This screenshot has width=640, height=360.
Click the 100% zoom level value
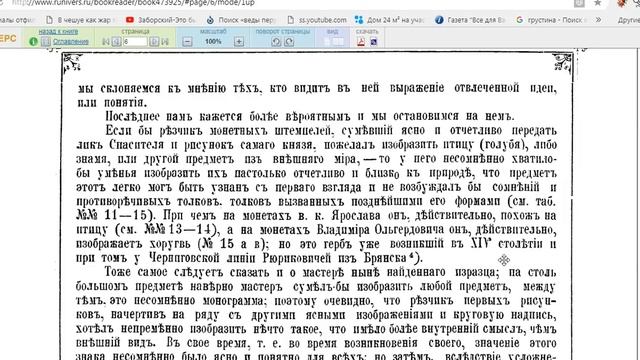(x=213, y=41)
